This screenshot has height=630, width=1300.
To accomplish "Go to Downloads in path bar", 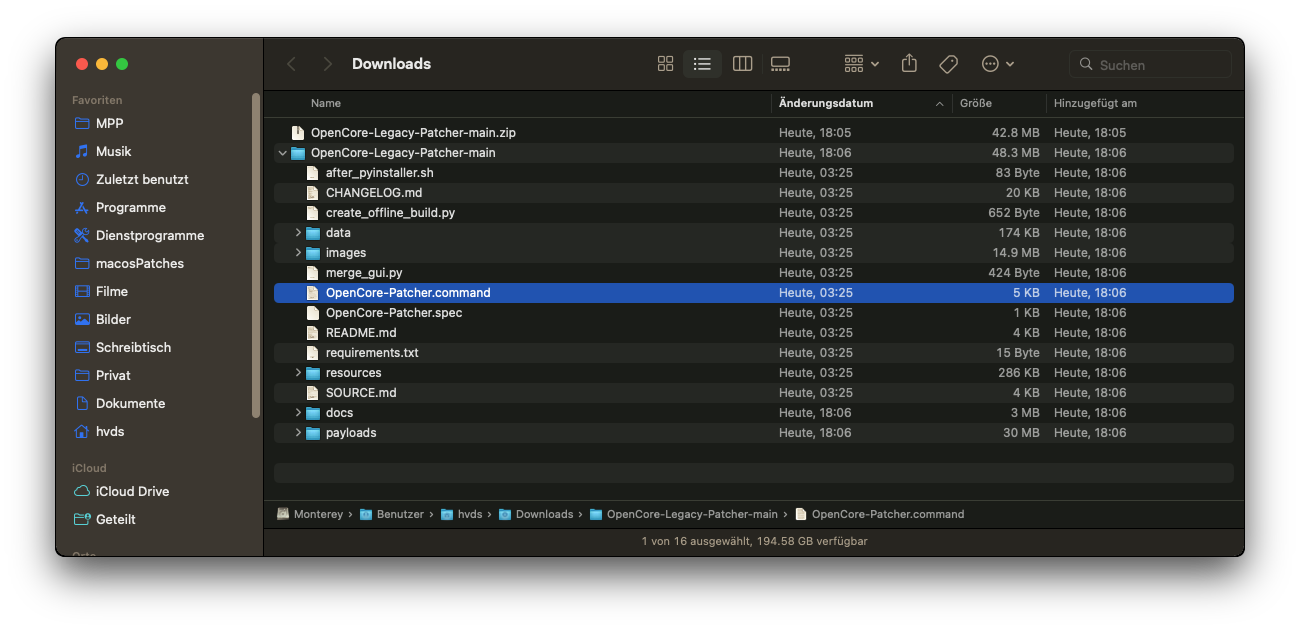I will (536, 514).
